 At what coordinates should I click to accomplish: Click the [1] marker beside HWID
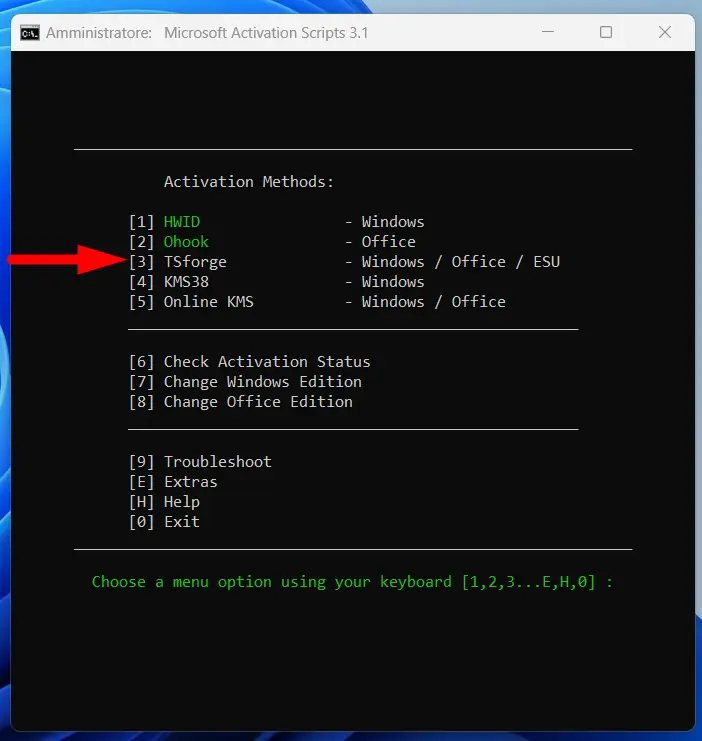pos(142,222)
